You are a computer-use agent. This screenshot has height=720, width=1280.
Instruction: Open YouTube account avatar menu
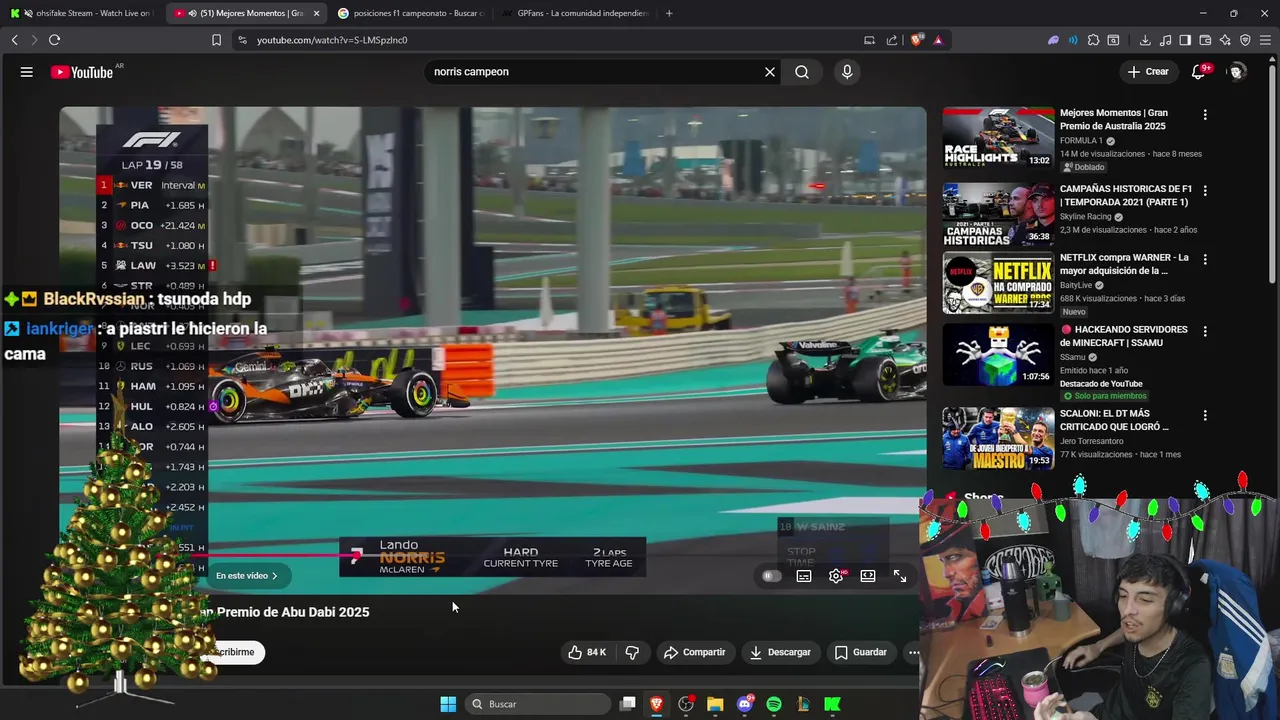coord(1237,72)
